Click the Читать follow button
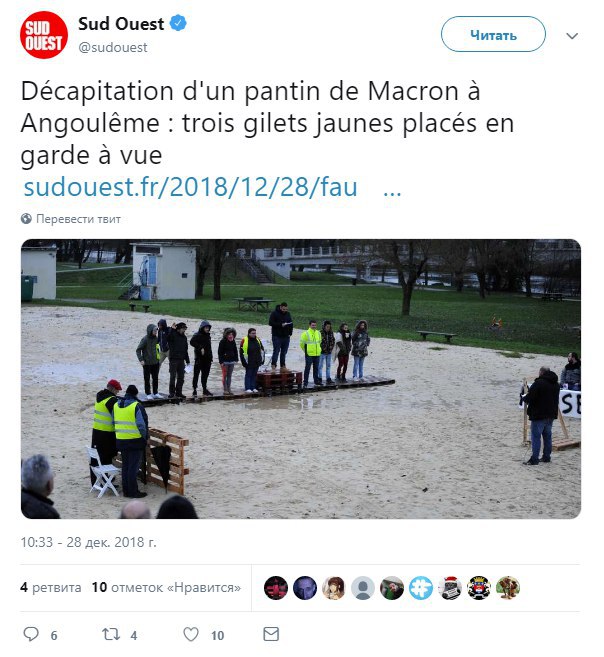The width and height of the screenshot is (604, 657). click(x=493, y=34)
